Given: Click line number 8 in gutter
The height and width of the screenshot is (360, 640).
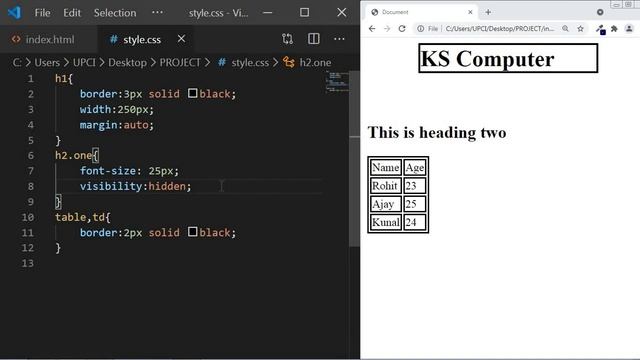Looking at the screenshot, I should pyautogui.click(x=31, y=186).
